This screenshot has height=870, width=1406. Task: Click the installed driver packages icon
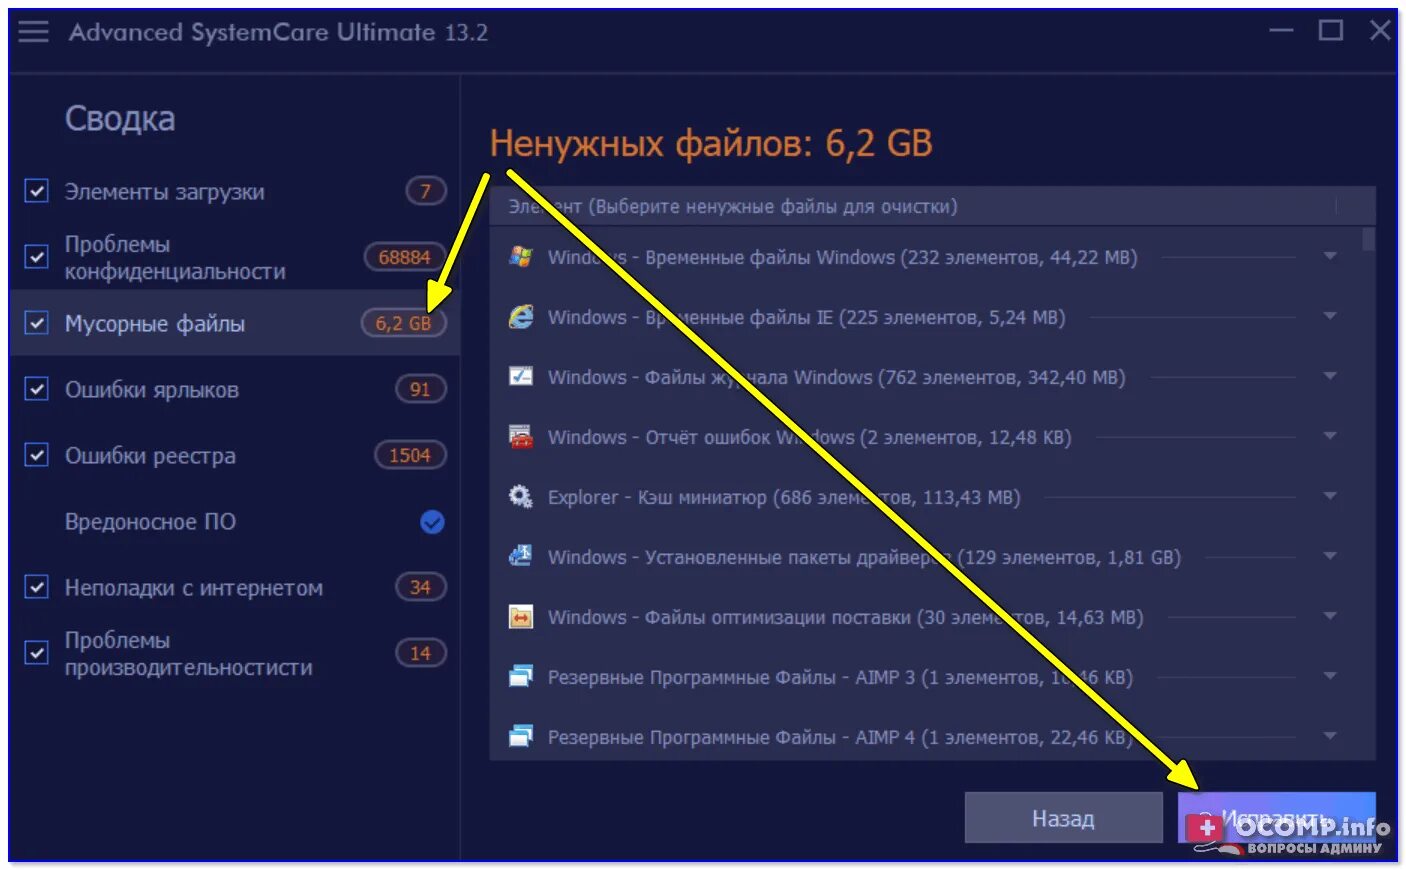(x=520, y=556)
